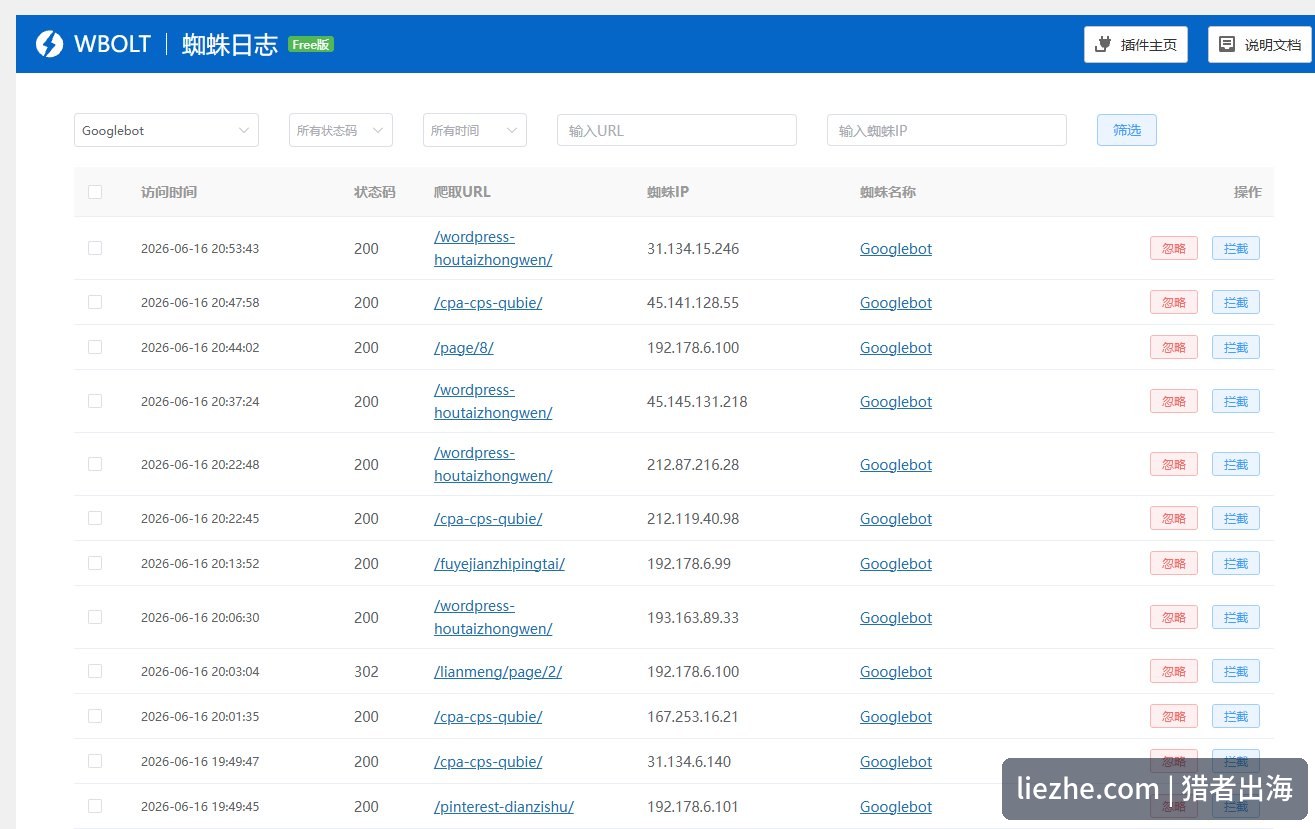The image size is (1315, 829).
Task: Focus the 输入URL input field
Action: coord(677,130)
